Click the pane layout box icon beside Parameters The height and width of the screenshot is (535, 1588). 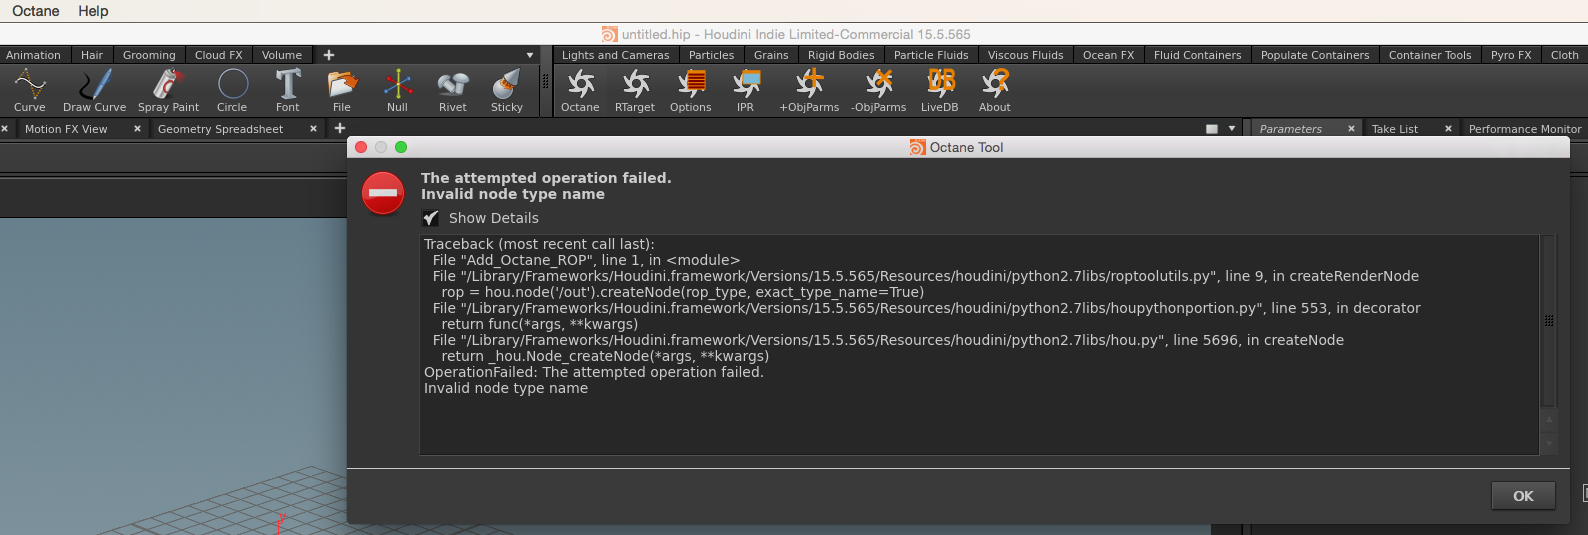click(1212, 129)
